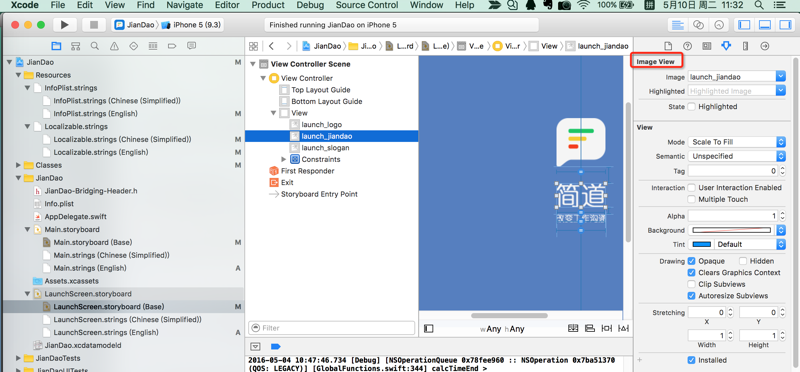This screenshot has width=800, height=372.
Task: Show the Size inspector
Action: [745, 46]
